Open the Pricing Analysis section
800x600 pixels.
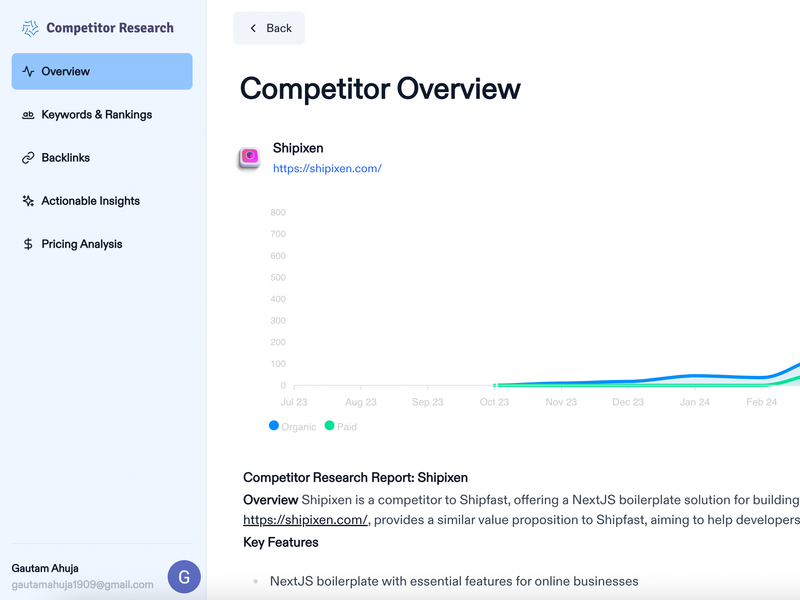tap(80, 243)
